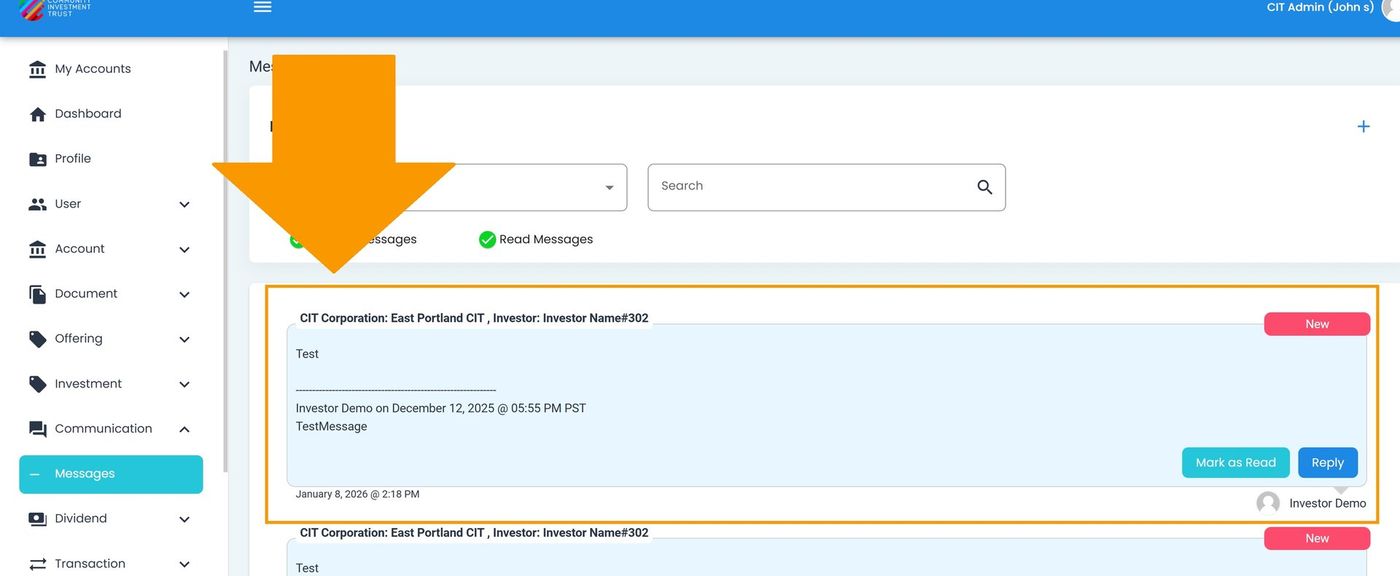Click the plus icon to add message

coord(1363,126)
